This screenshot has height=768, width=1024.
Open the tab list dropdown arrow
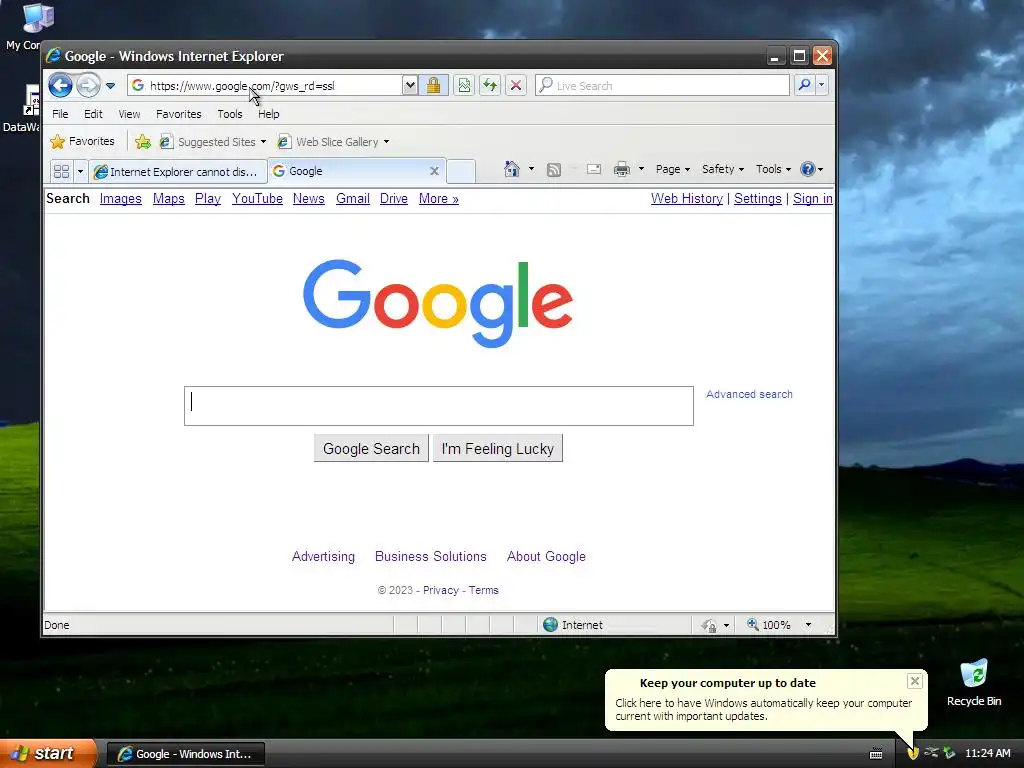point(80,171)
